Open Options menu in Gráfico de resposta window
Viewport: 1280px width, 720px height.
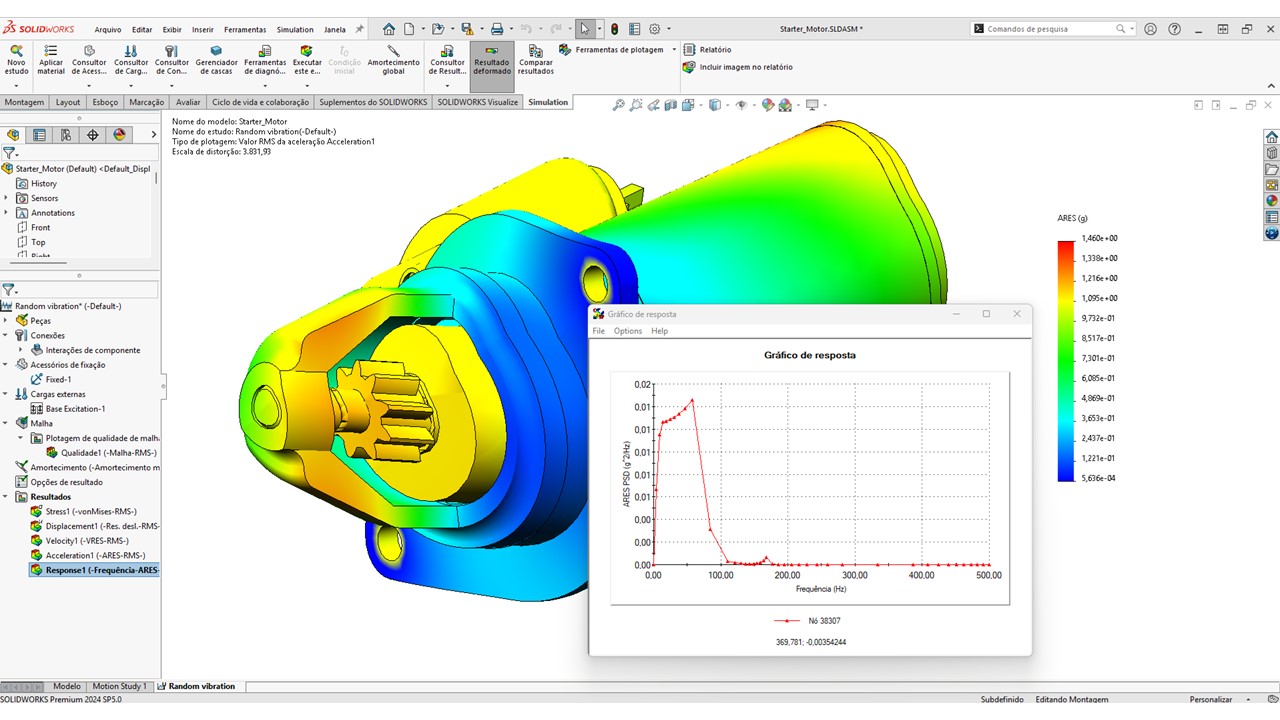628,331
